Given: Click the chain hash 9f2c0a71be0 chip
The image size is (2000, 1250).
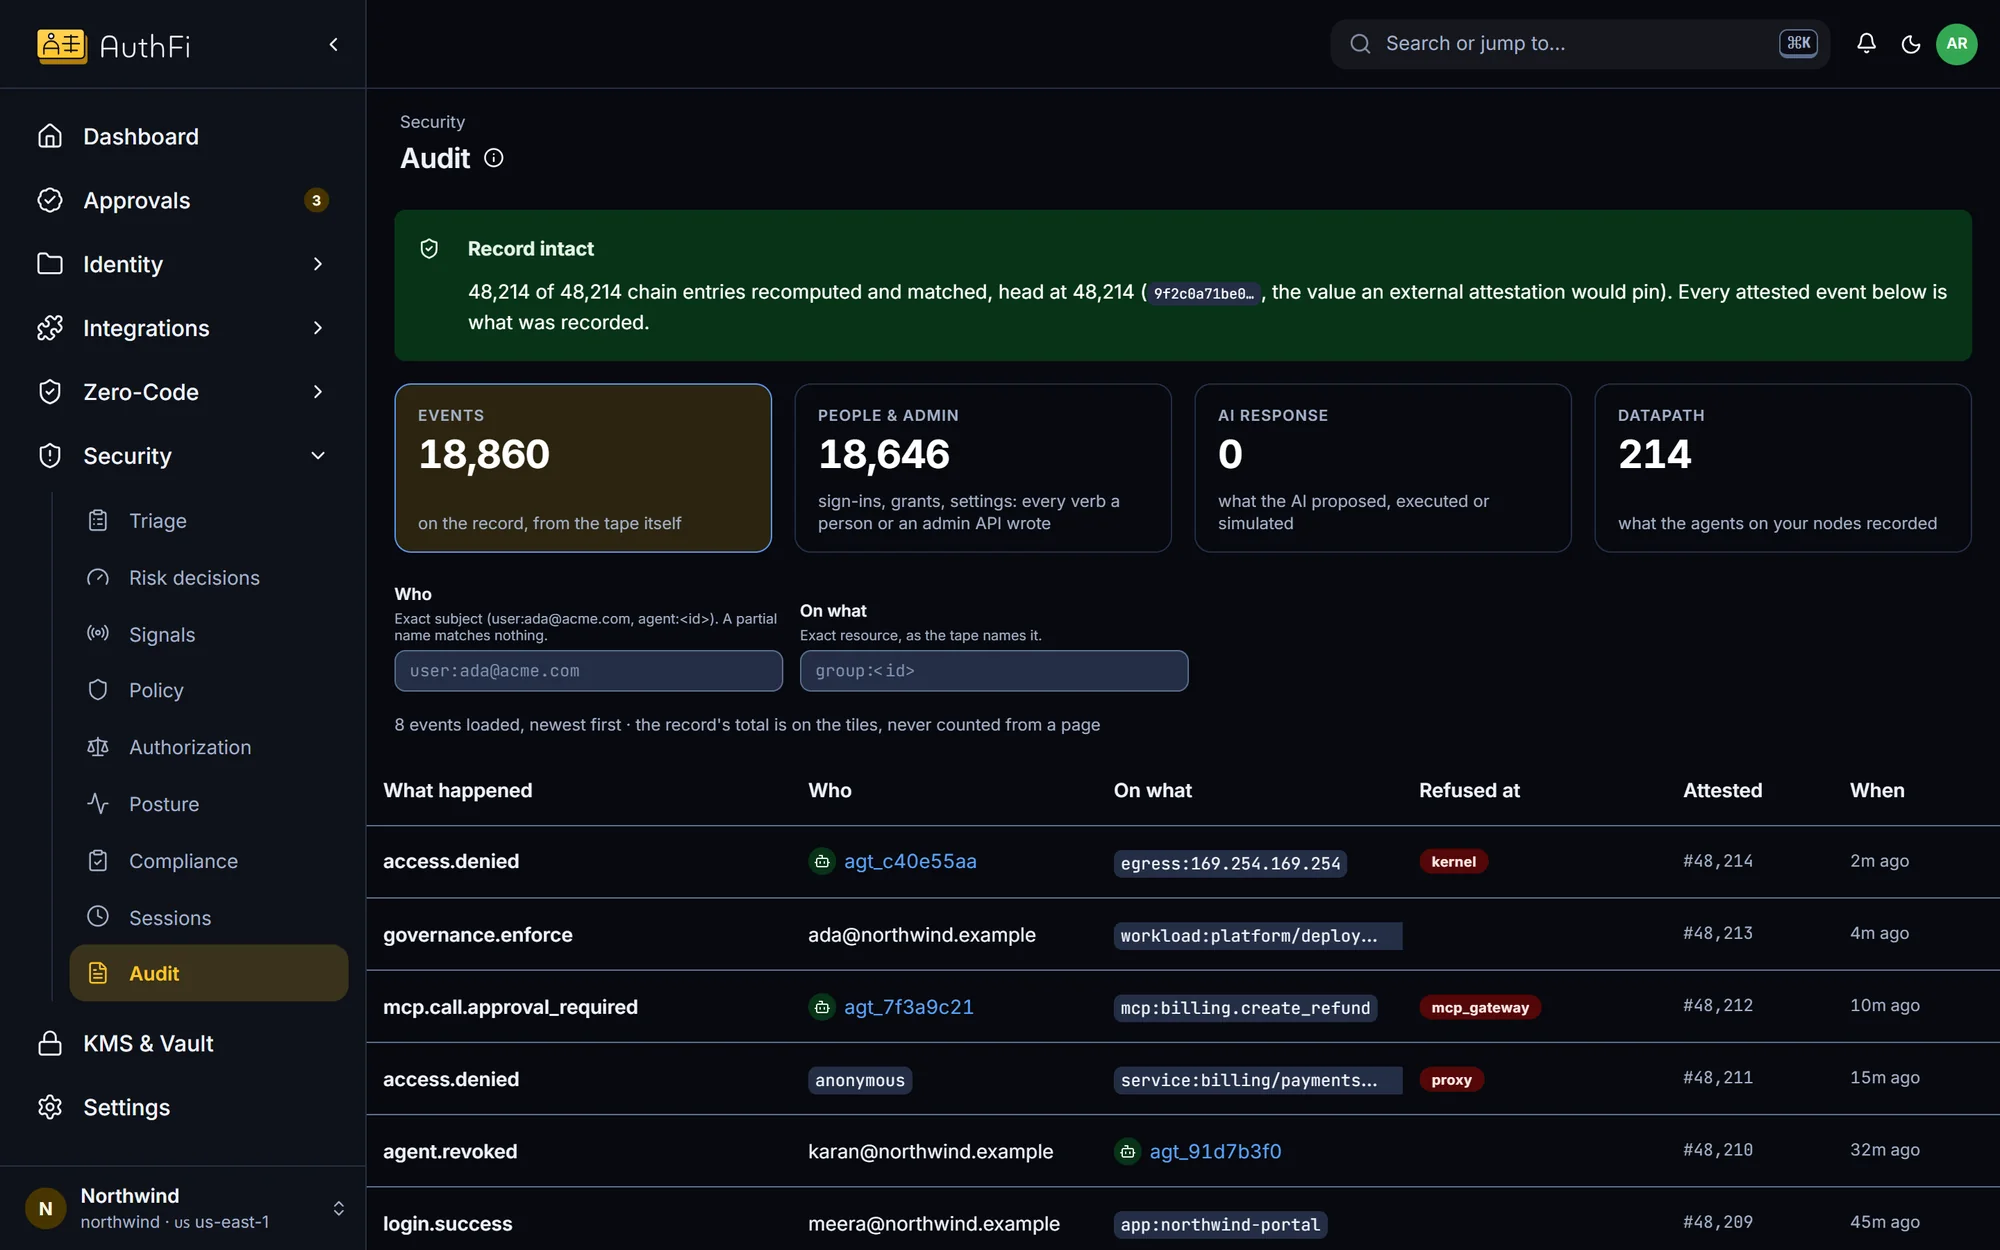Looking at the screenshot, I should point(1204,293).
